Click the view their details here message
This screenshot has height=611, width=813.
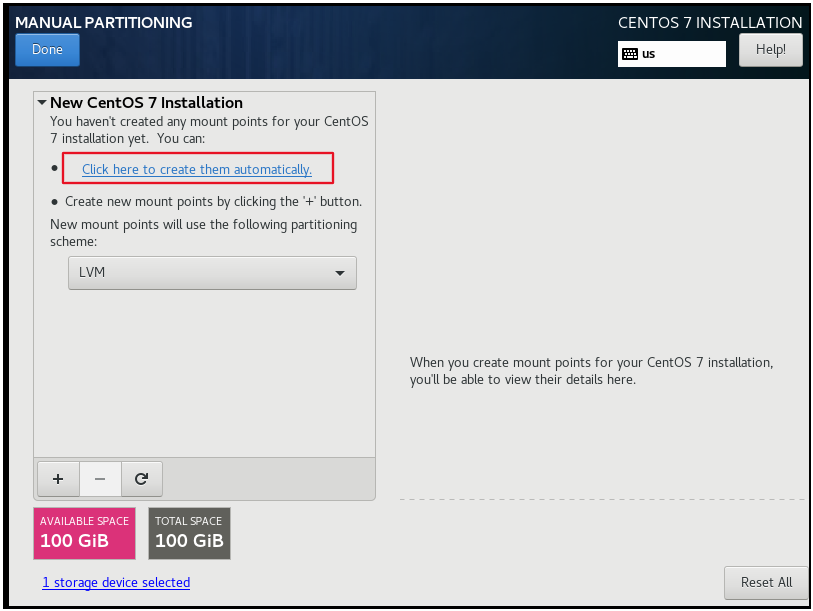click(x=591, y=371)
